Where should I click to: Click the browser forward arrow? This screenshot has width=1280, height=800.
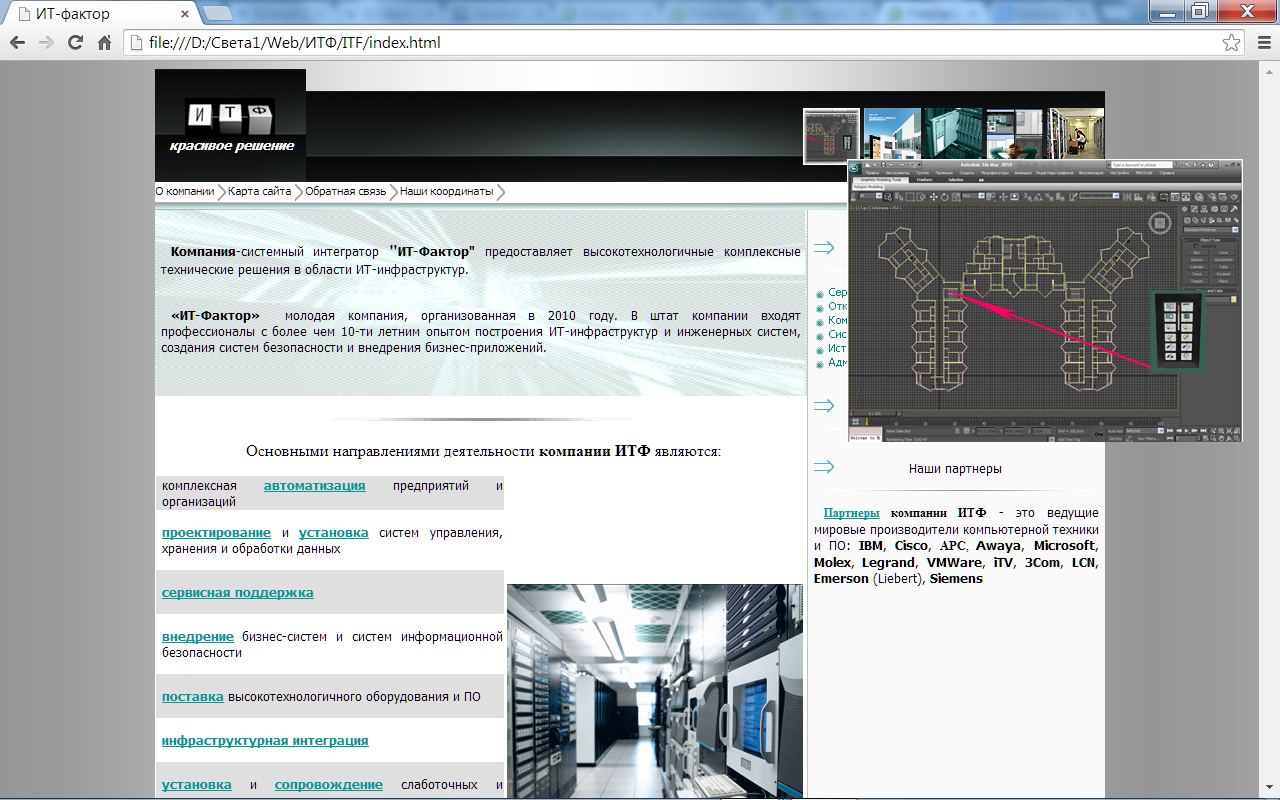(x=46, y=43)
